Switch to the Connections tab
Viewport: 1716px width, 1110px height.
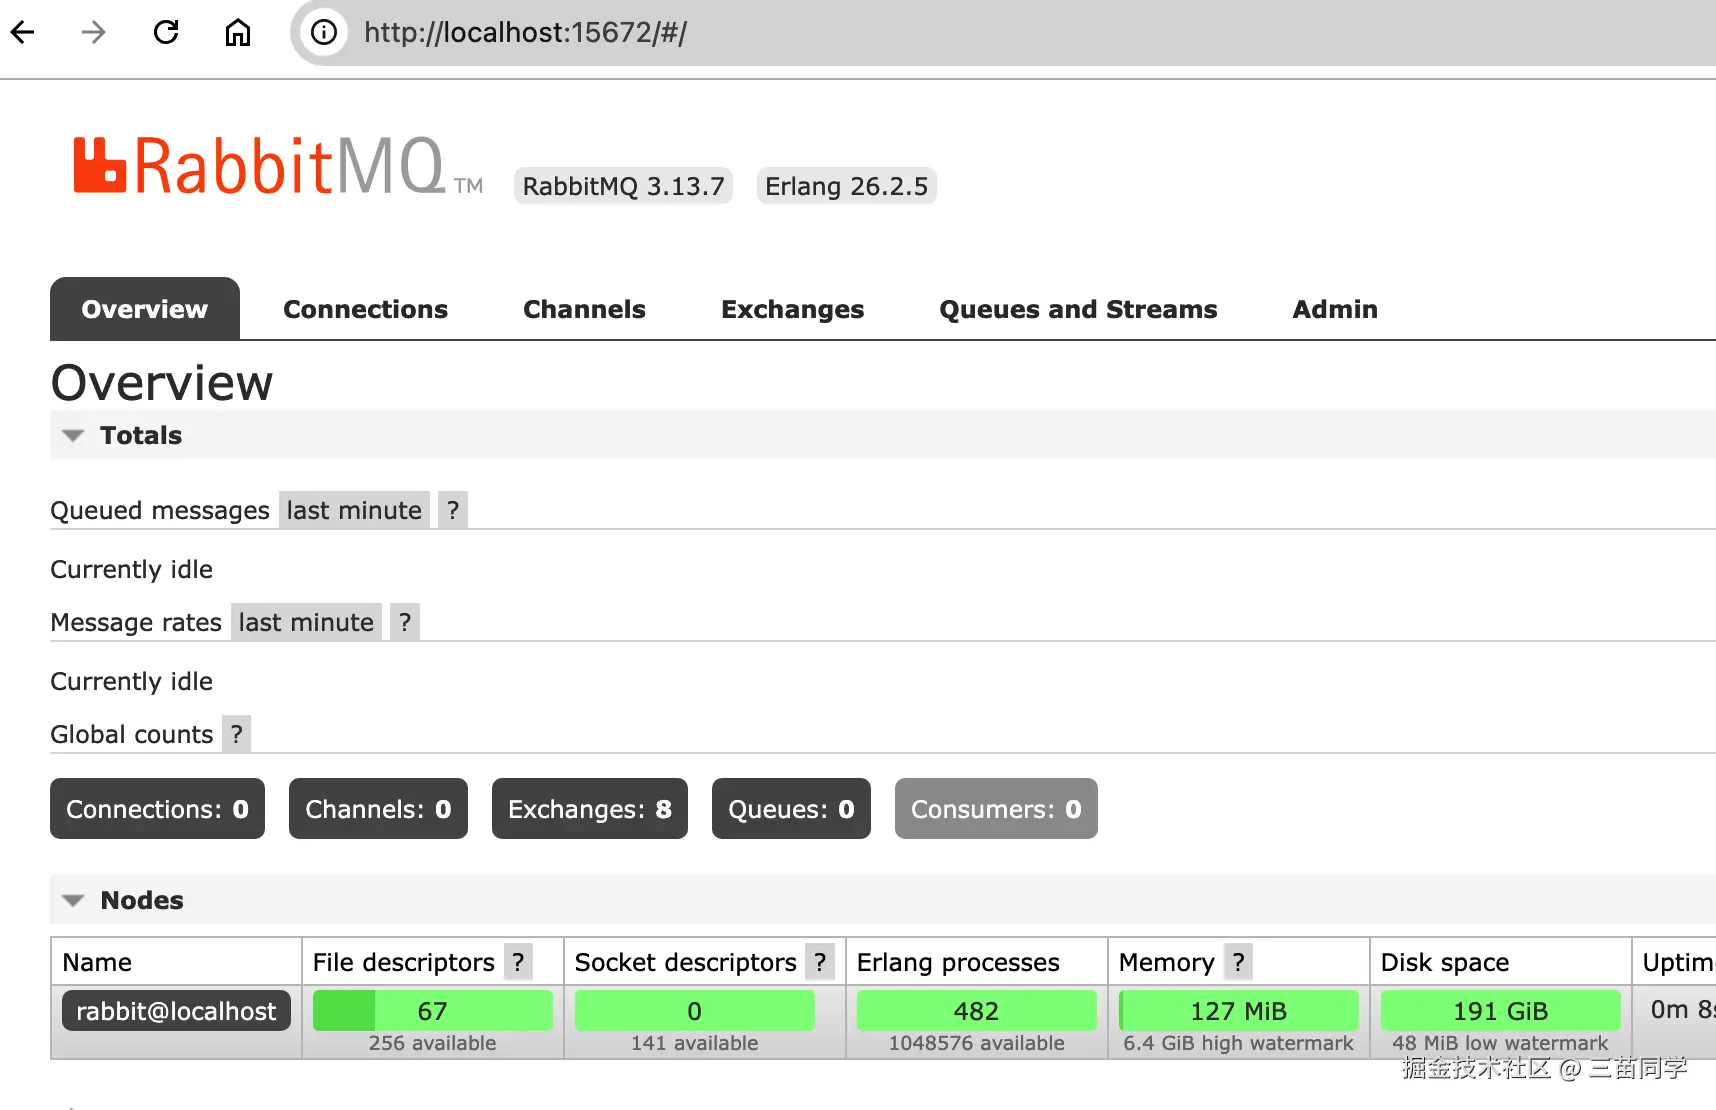[x=366, y=309]
